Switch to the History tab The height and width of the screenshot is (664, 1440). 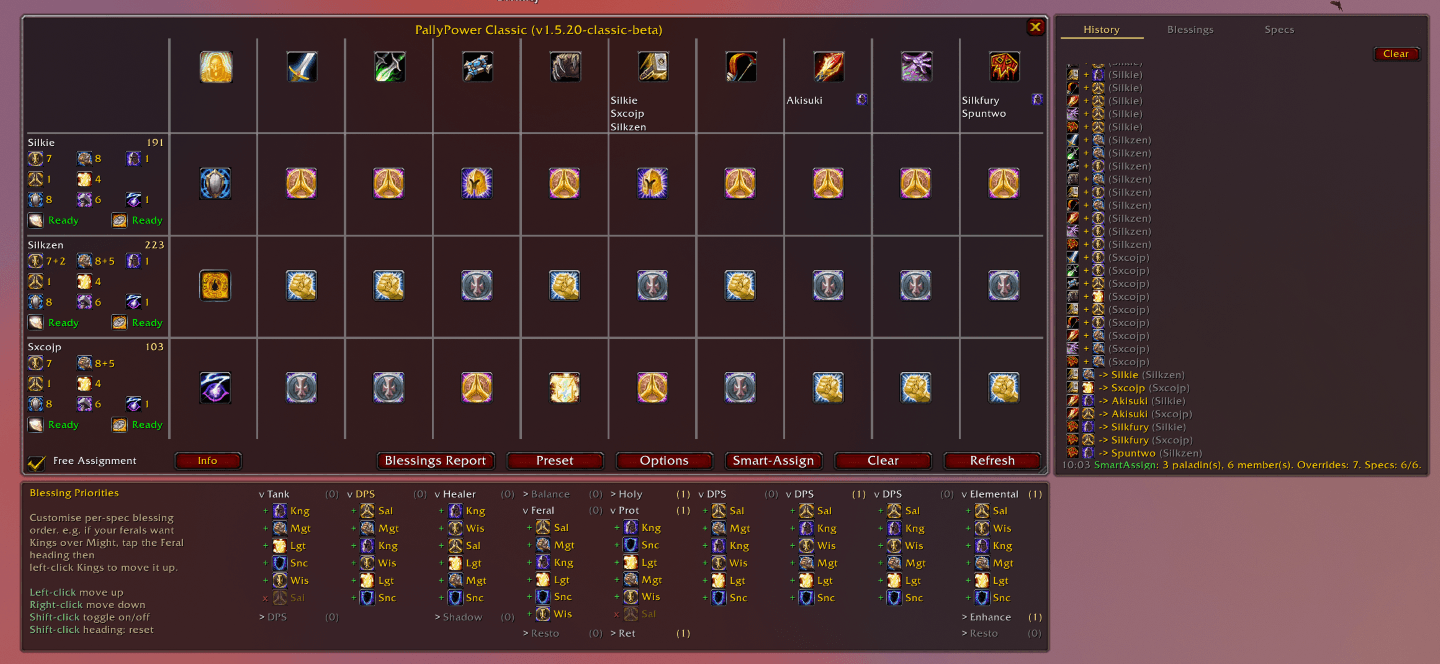1102,30
